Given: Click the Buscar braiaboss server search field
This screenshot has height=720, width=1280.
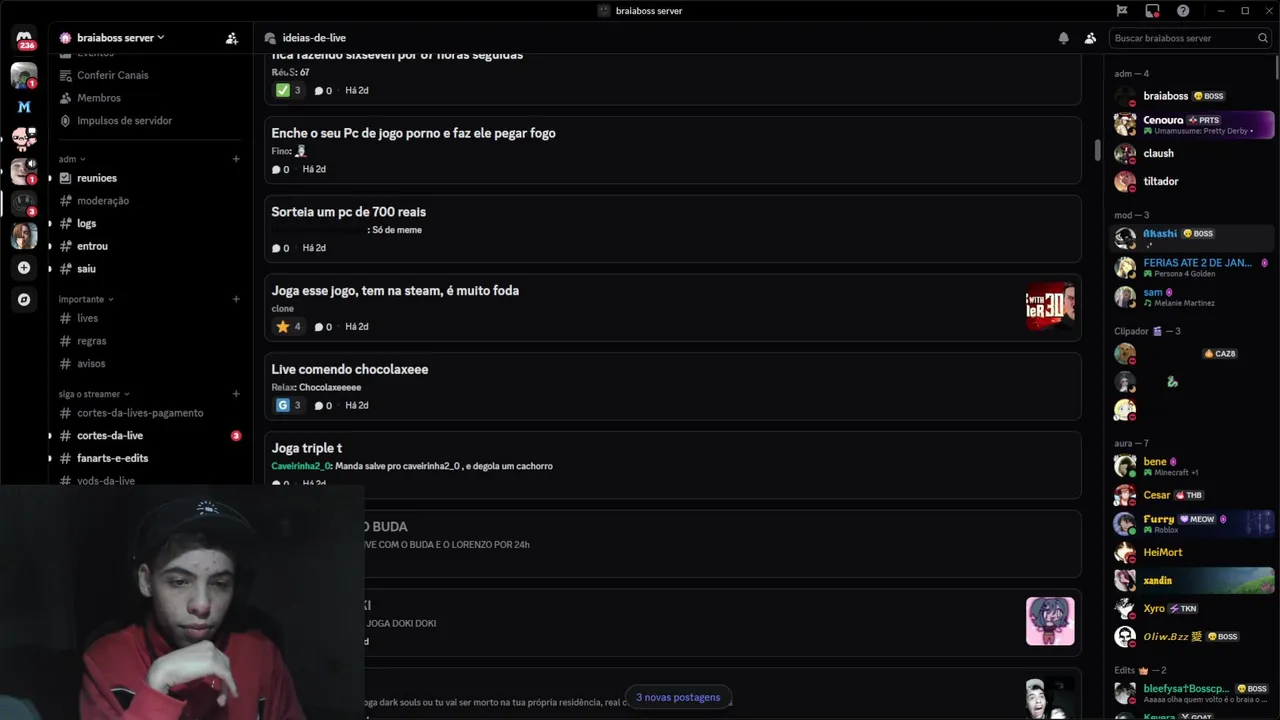Looking at the screenshot, I should tap(1190, 38).
